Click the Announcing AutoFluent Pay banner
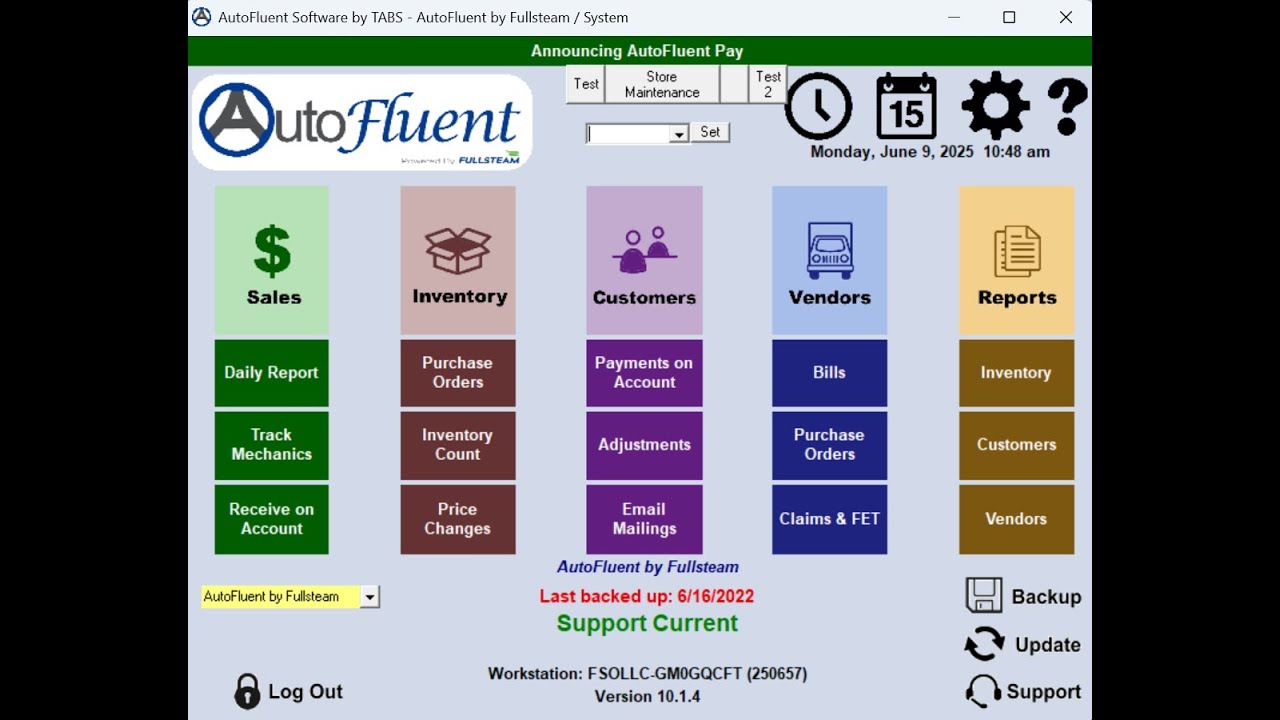 [x=637, y=51]
